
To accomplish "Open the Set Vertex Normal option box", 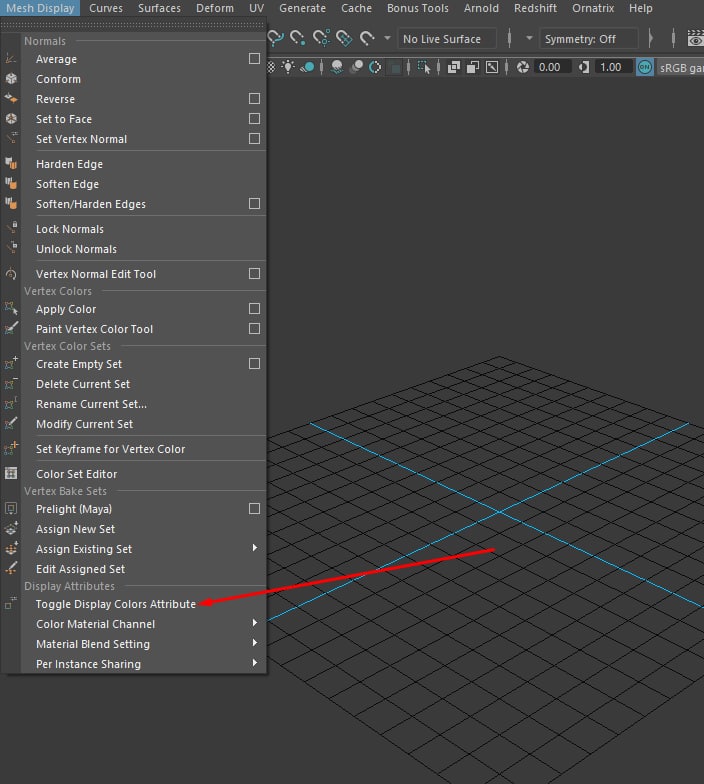I will pyautogui.click(x=254, y=138).
